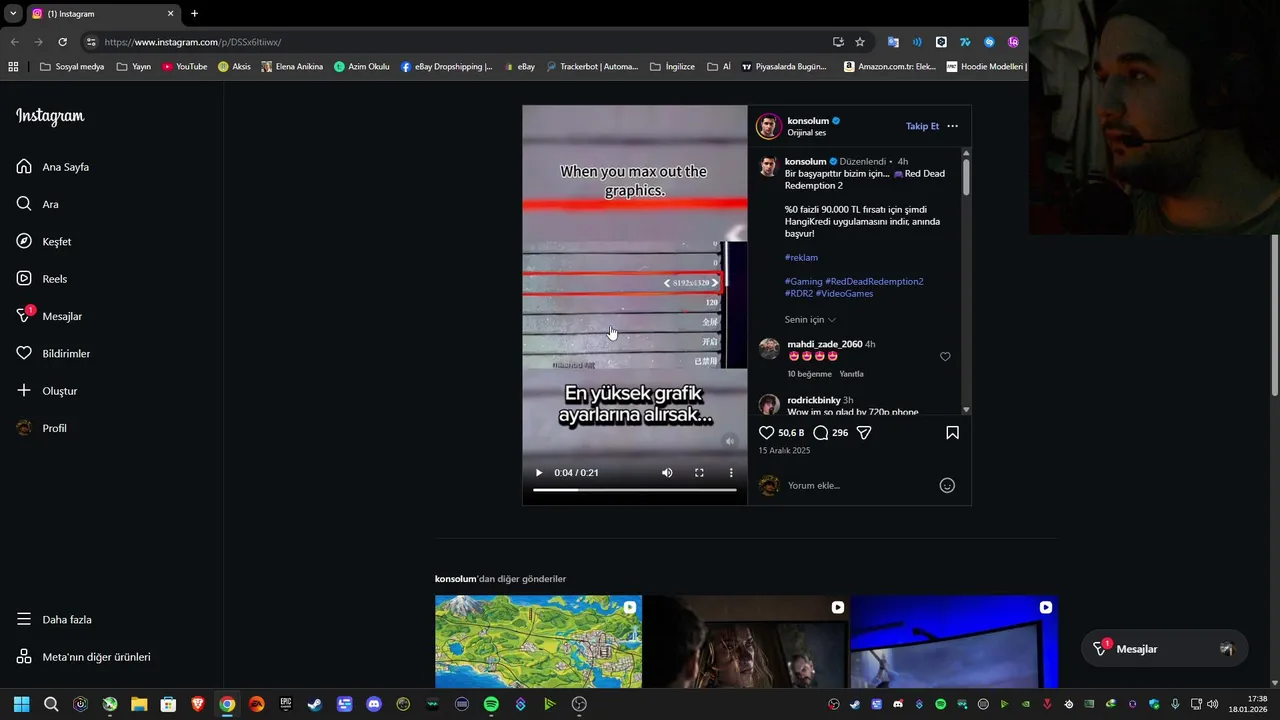Expand the Senin için comment sort dropdown

point(810,320)
